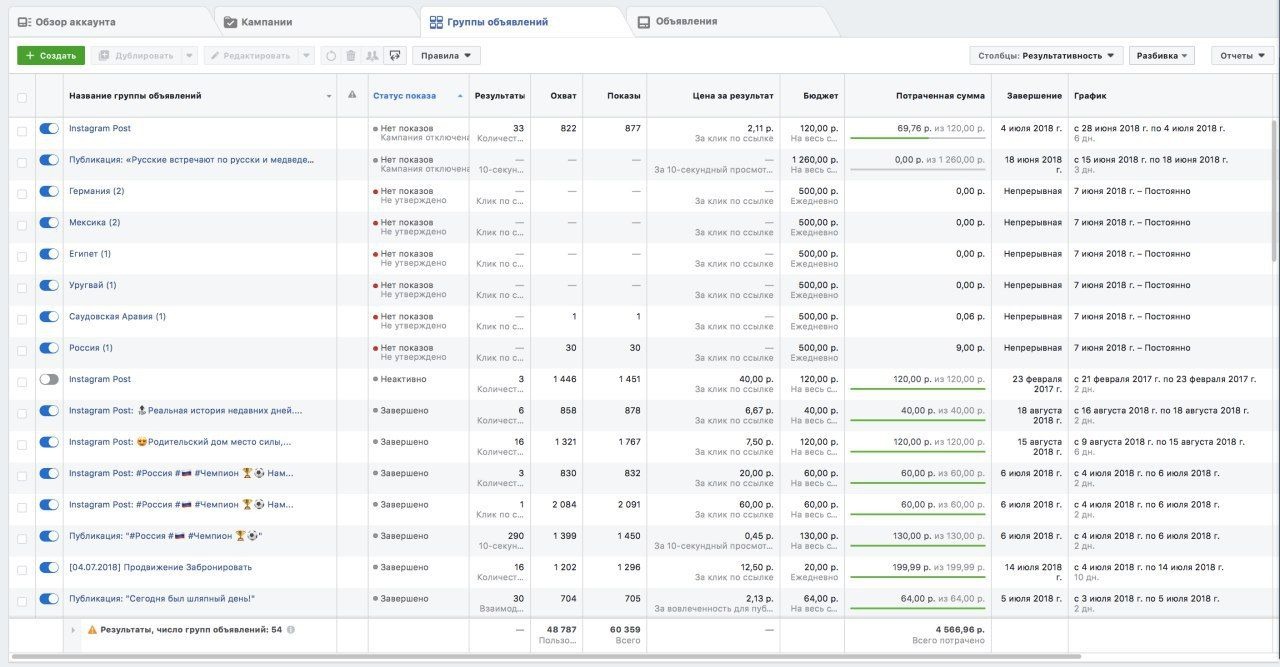Click the warning icon in results summary row
This screenshot has width=1280, height=667.
tap(92, 630)
